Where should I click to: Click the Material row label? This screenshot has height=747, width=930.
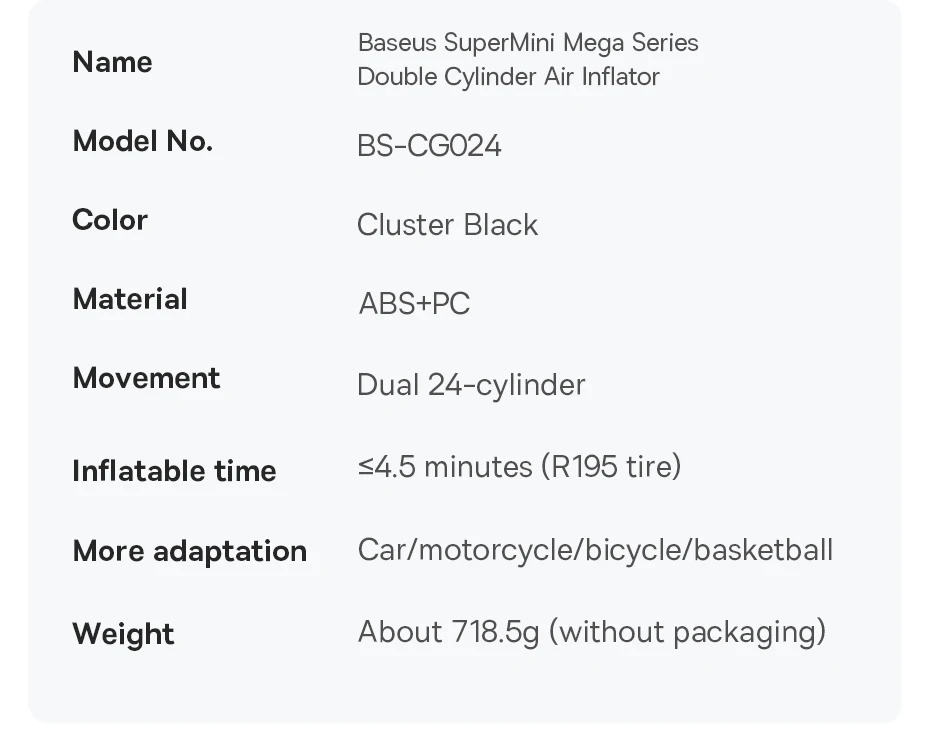[130, 299]
